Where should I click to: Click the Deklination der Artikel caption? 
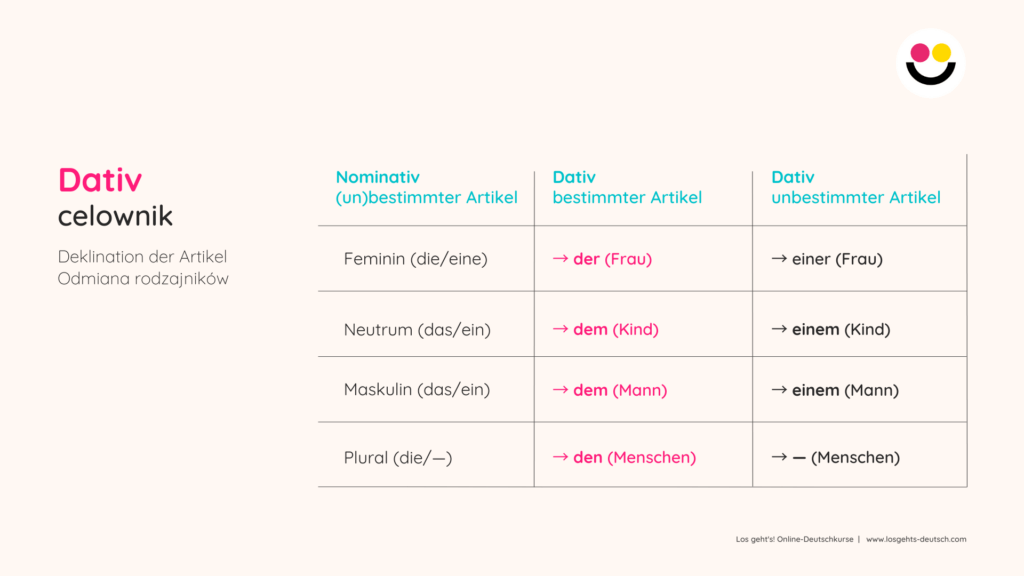142,257
